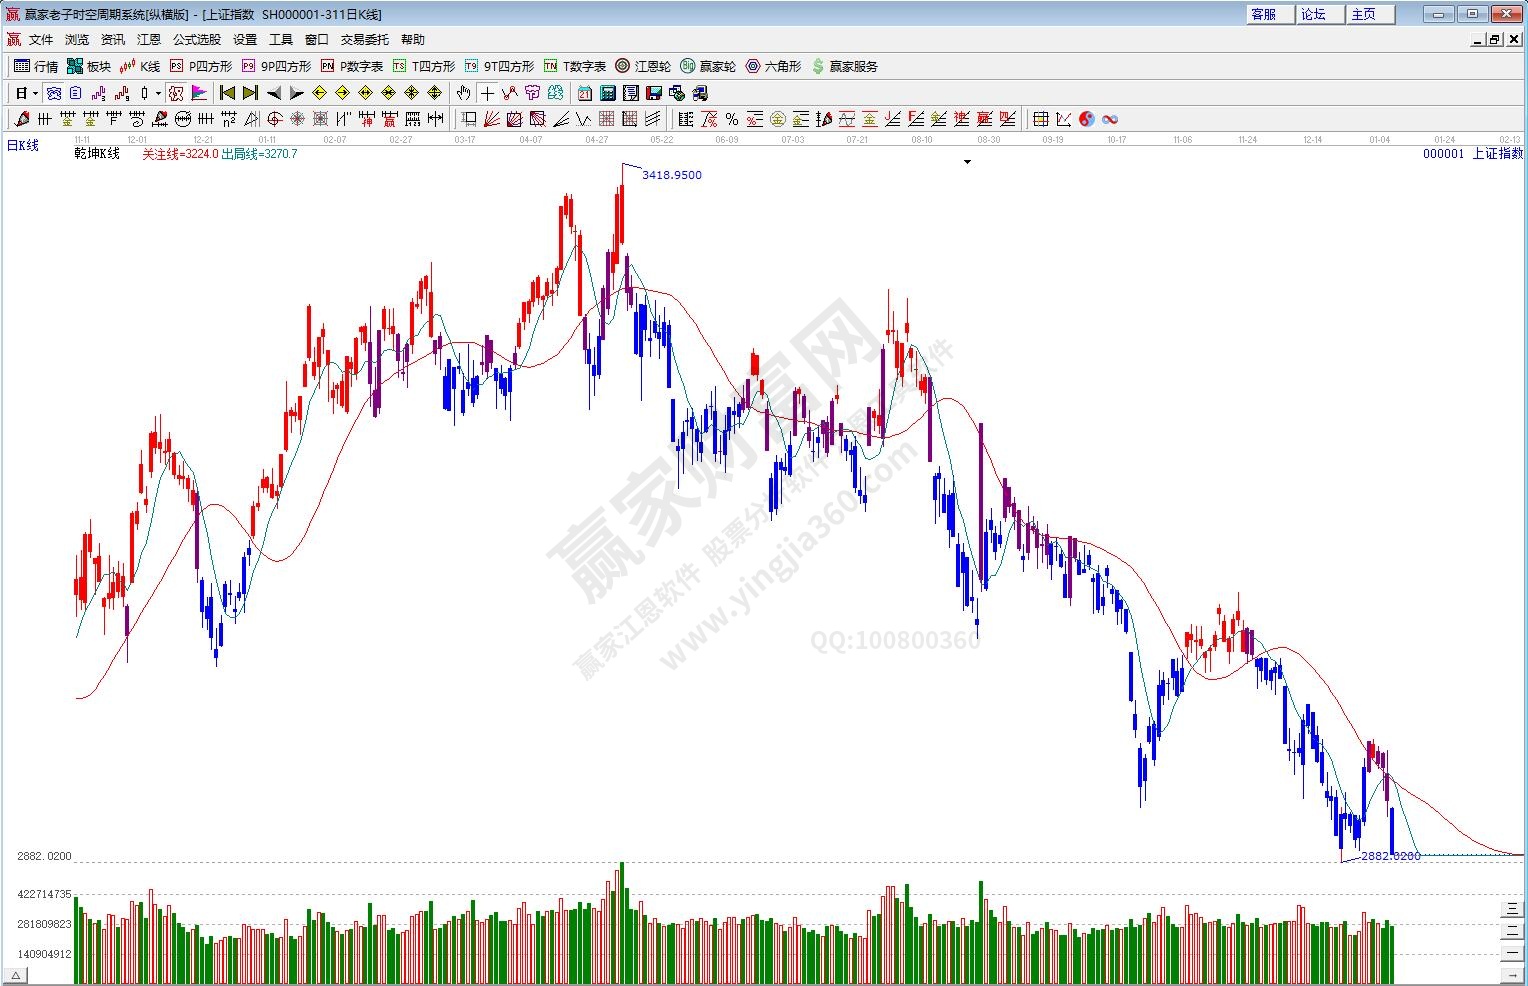Viewport: 1528px width, 986px height.
Task: Click the right arrow button at chart corner
Action: [x=1511, y=974]
